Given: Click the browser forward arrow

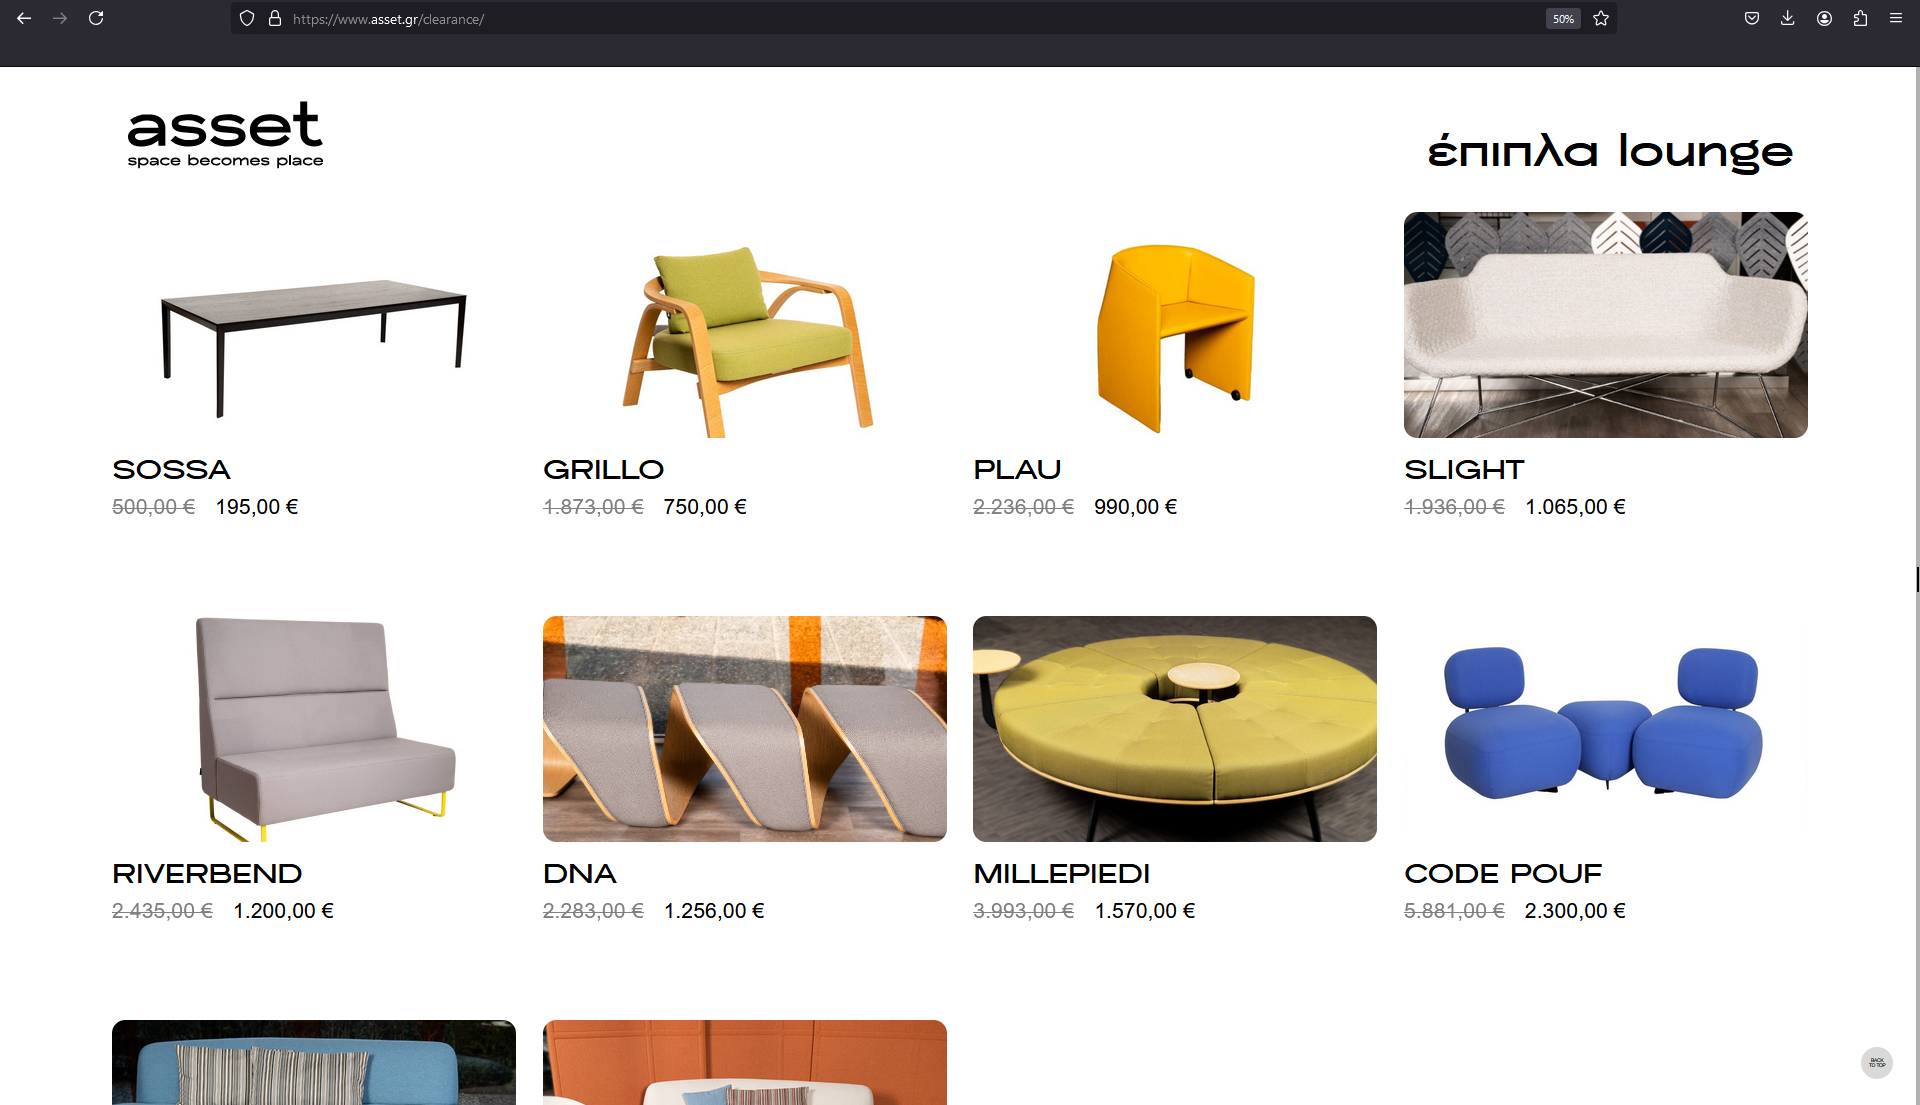Looking at the screenshot, I should [x=60, y=18].
